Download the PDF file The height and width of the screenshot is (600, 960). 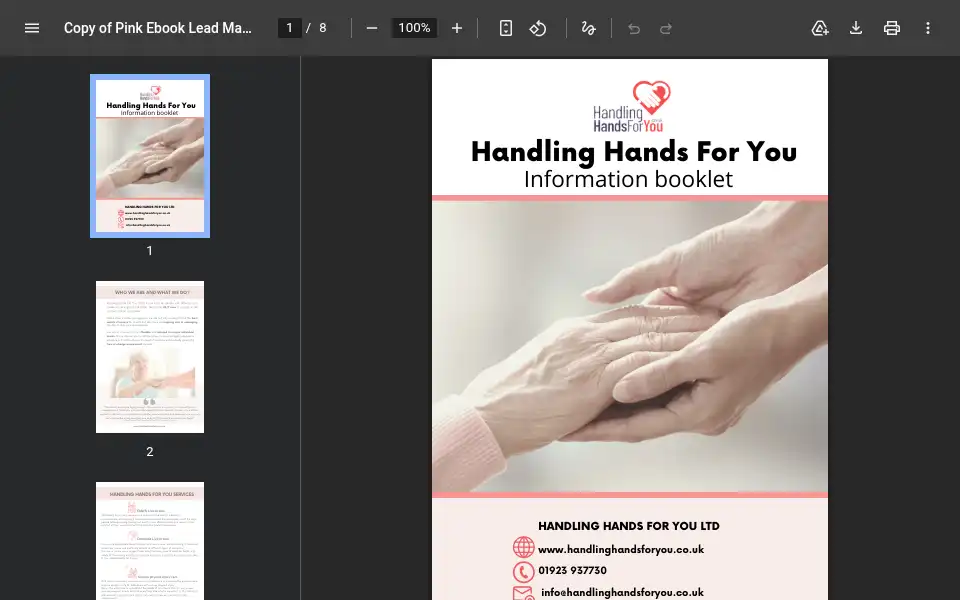click(x=856, y=28)
